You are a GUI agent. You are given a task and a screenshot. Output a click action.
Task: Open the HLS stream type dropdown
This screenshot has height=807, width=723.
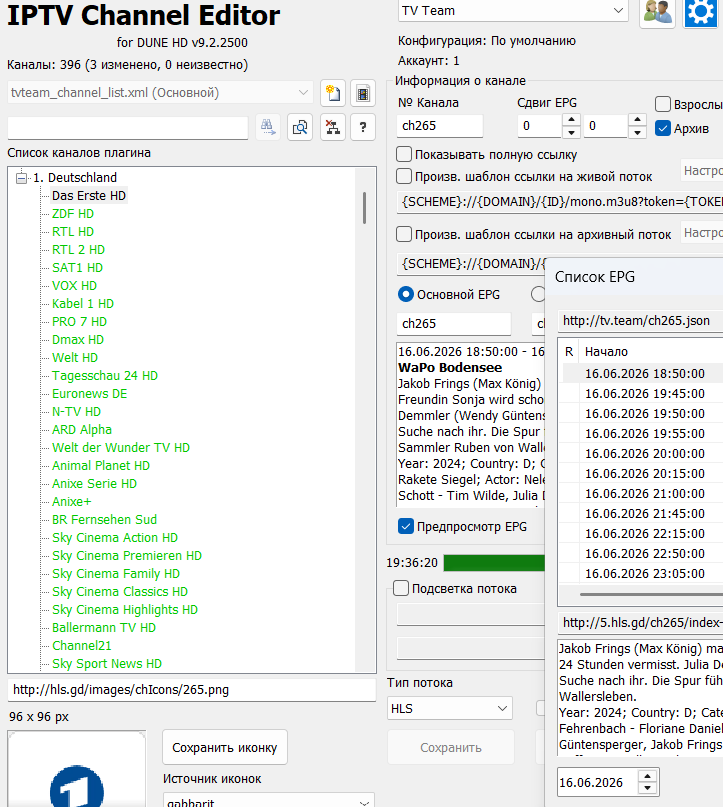[450, 709]
